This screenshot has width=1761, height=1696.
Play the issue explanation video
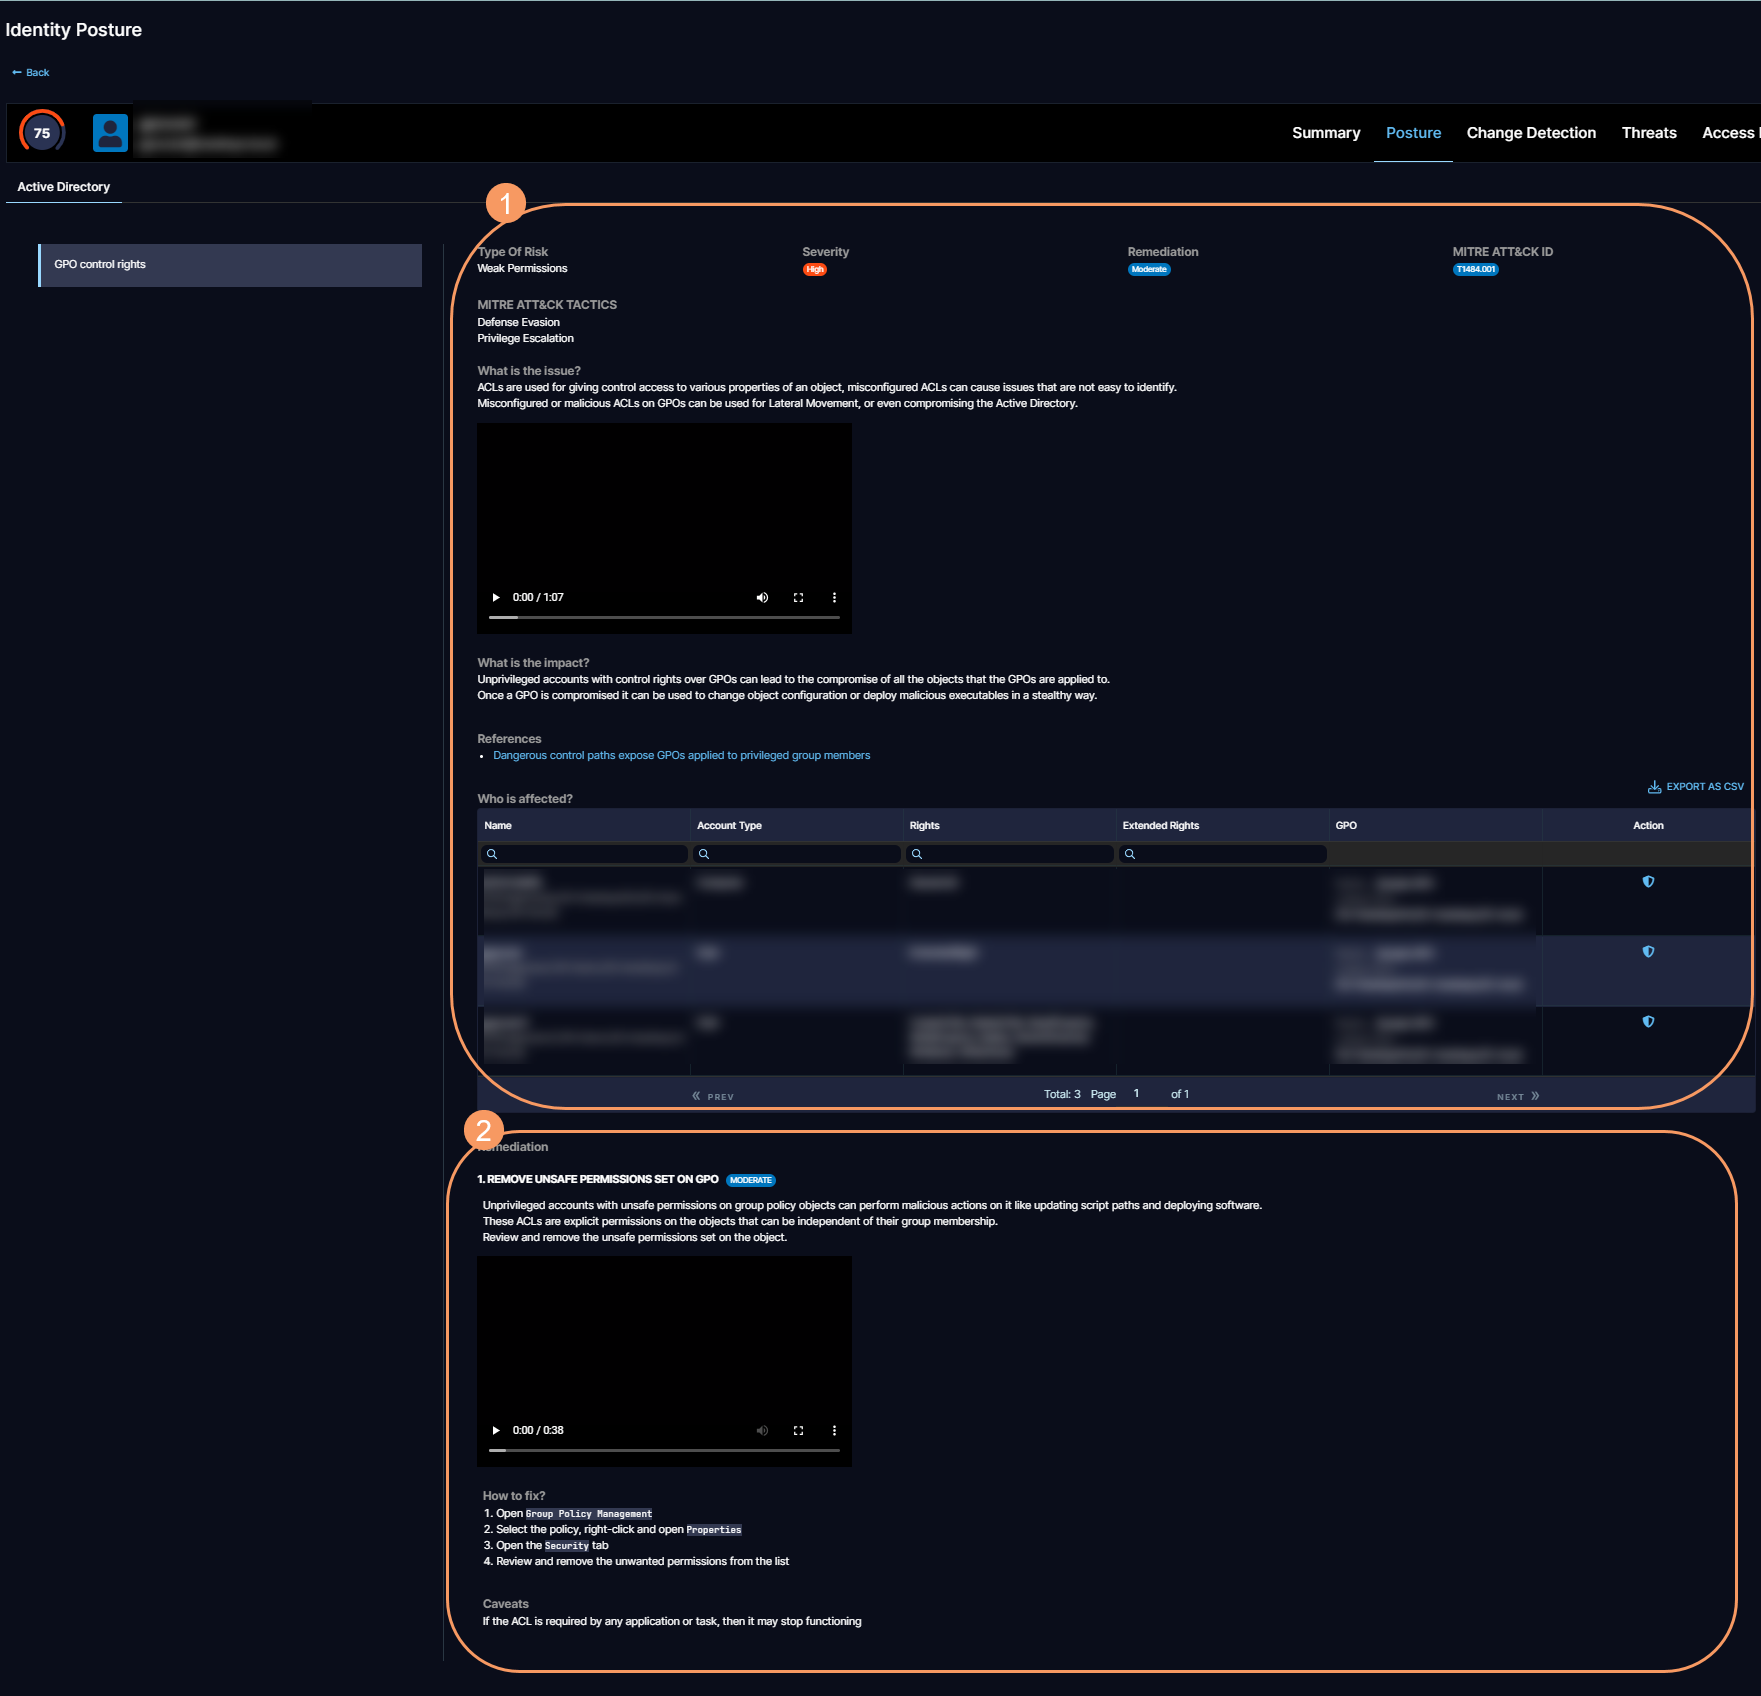496,597
